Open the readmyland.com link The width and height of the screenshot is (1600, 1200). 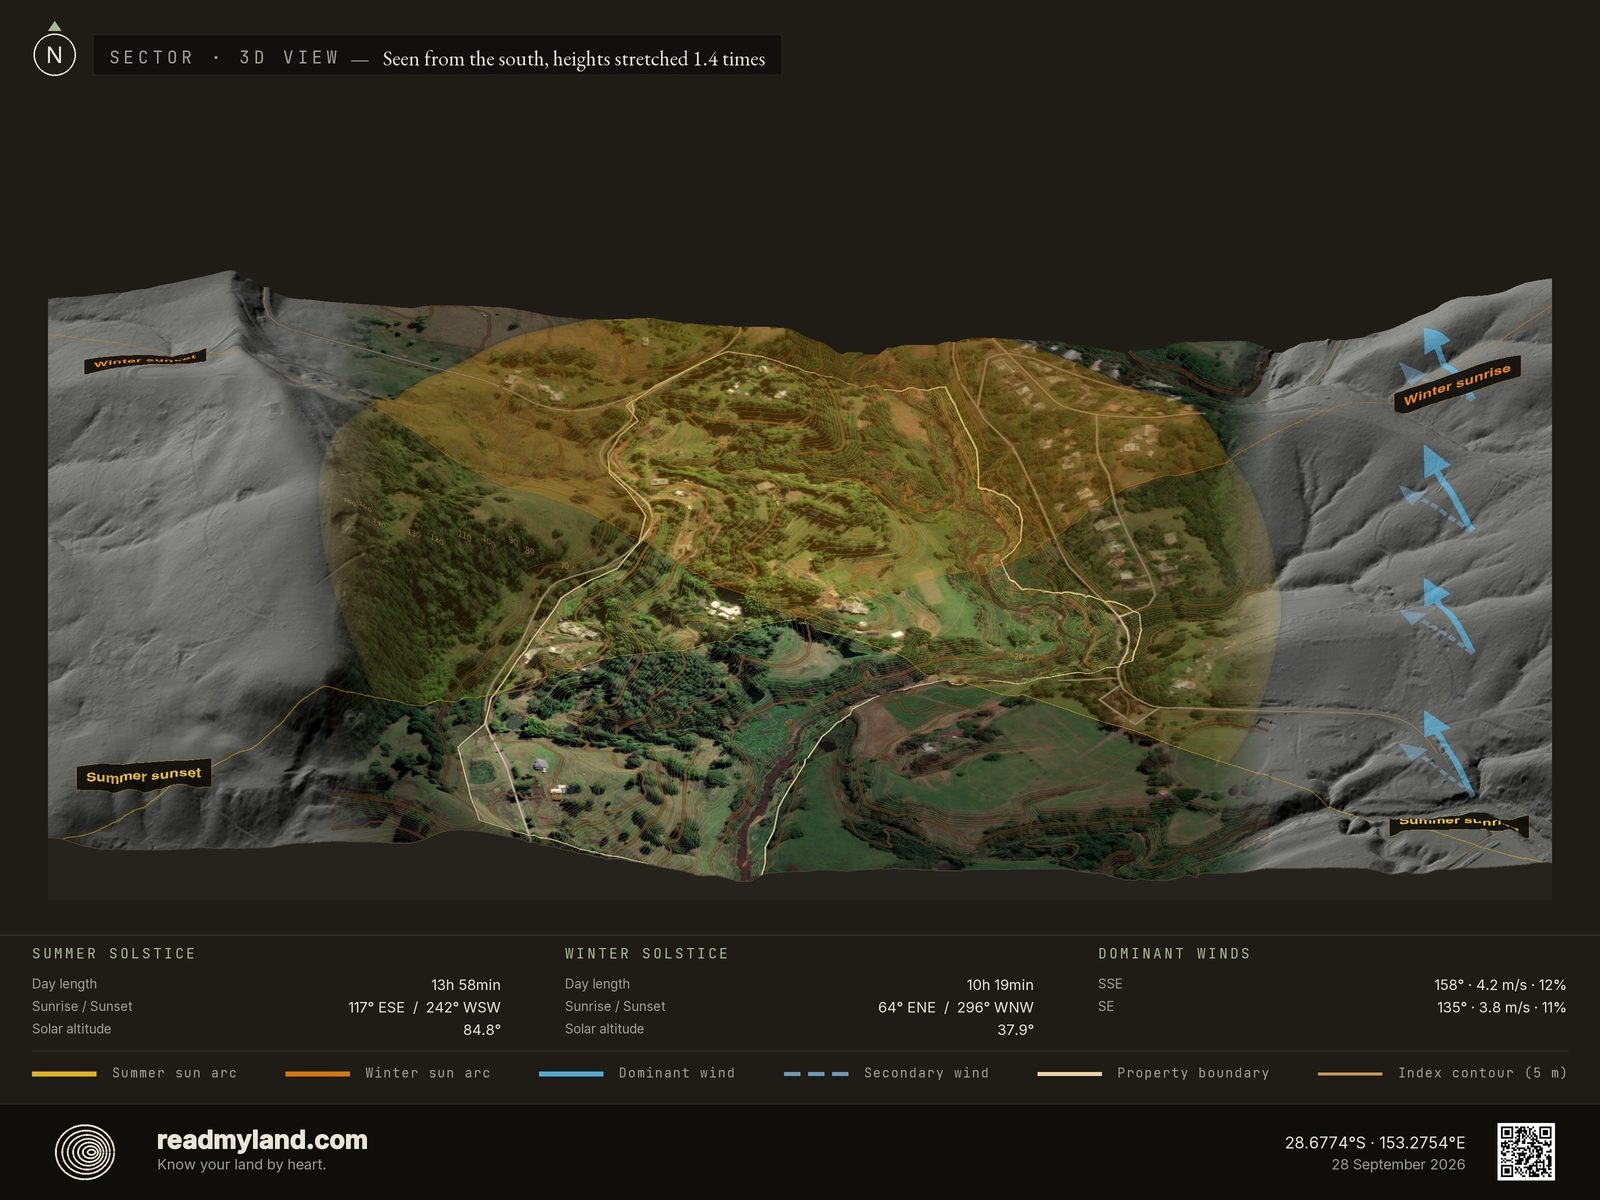pos(262,1140)
